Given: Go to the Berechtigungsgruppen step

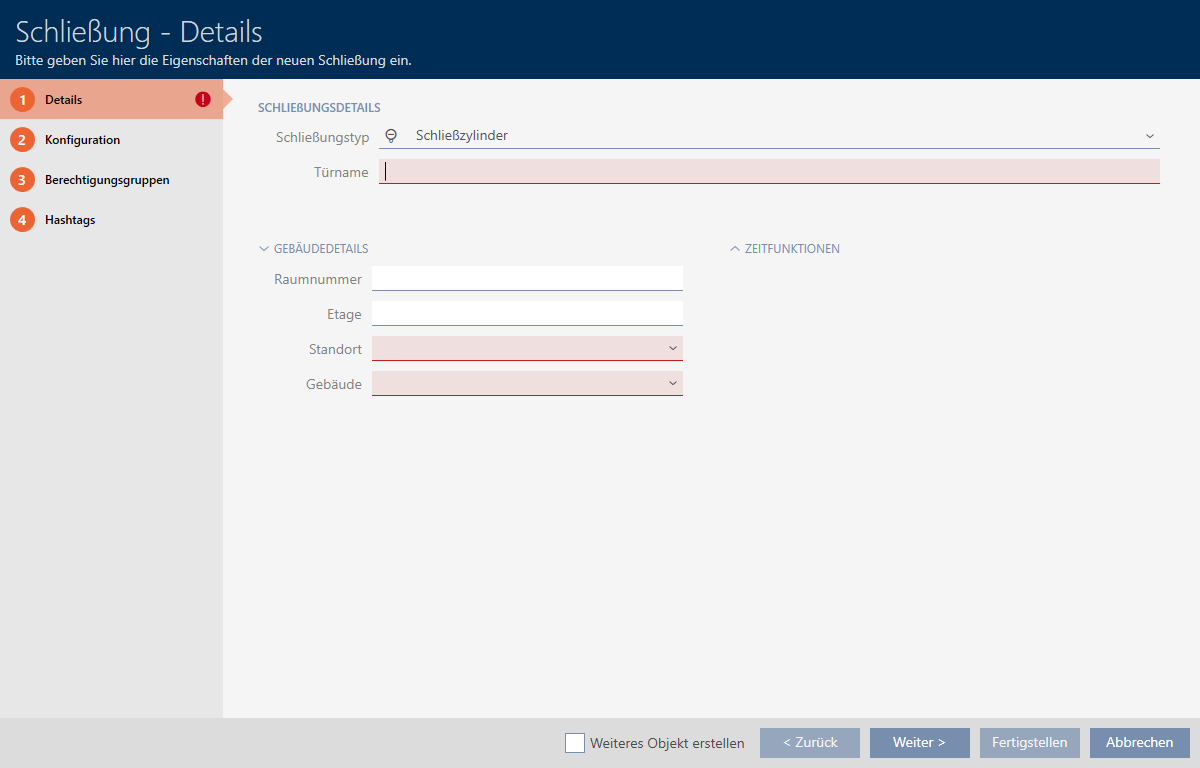Looking at the screenshot, I should 106,180.
